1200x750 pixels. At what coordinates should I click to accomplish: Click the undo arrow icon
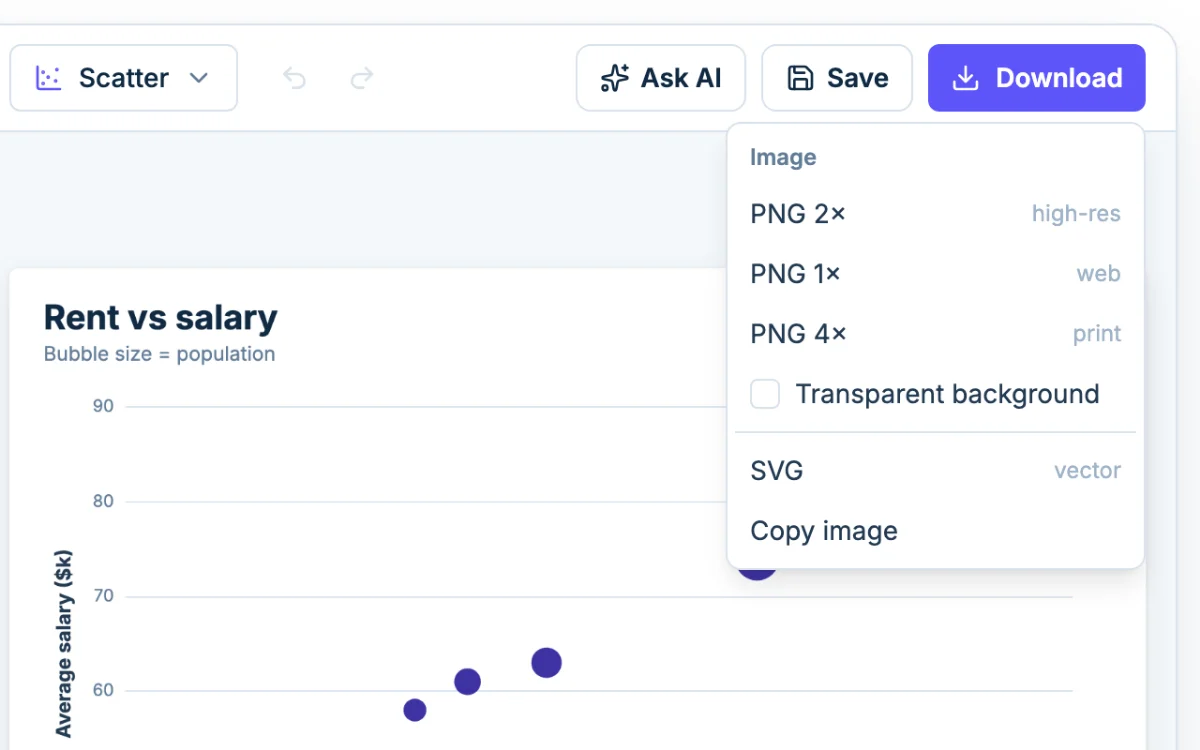pyautogui.click(x=294, y=78)
